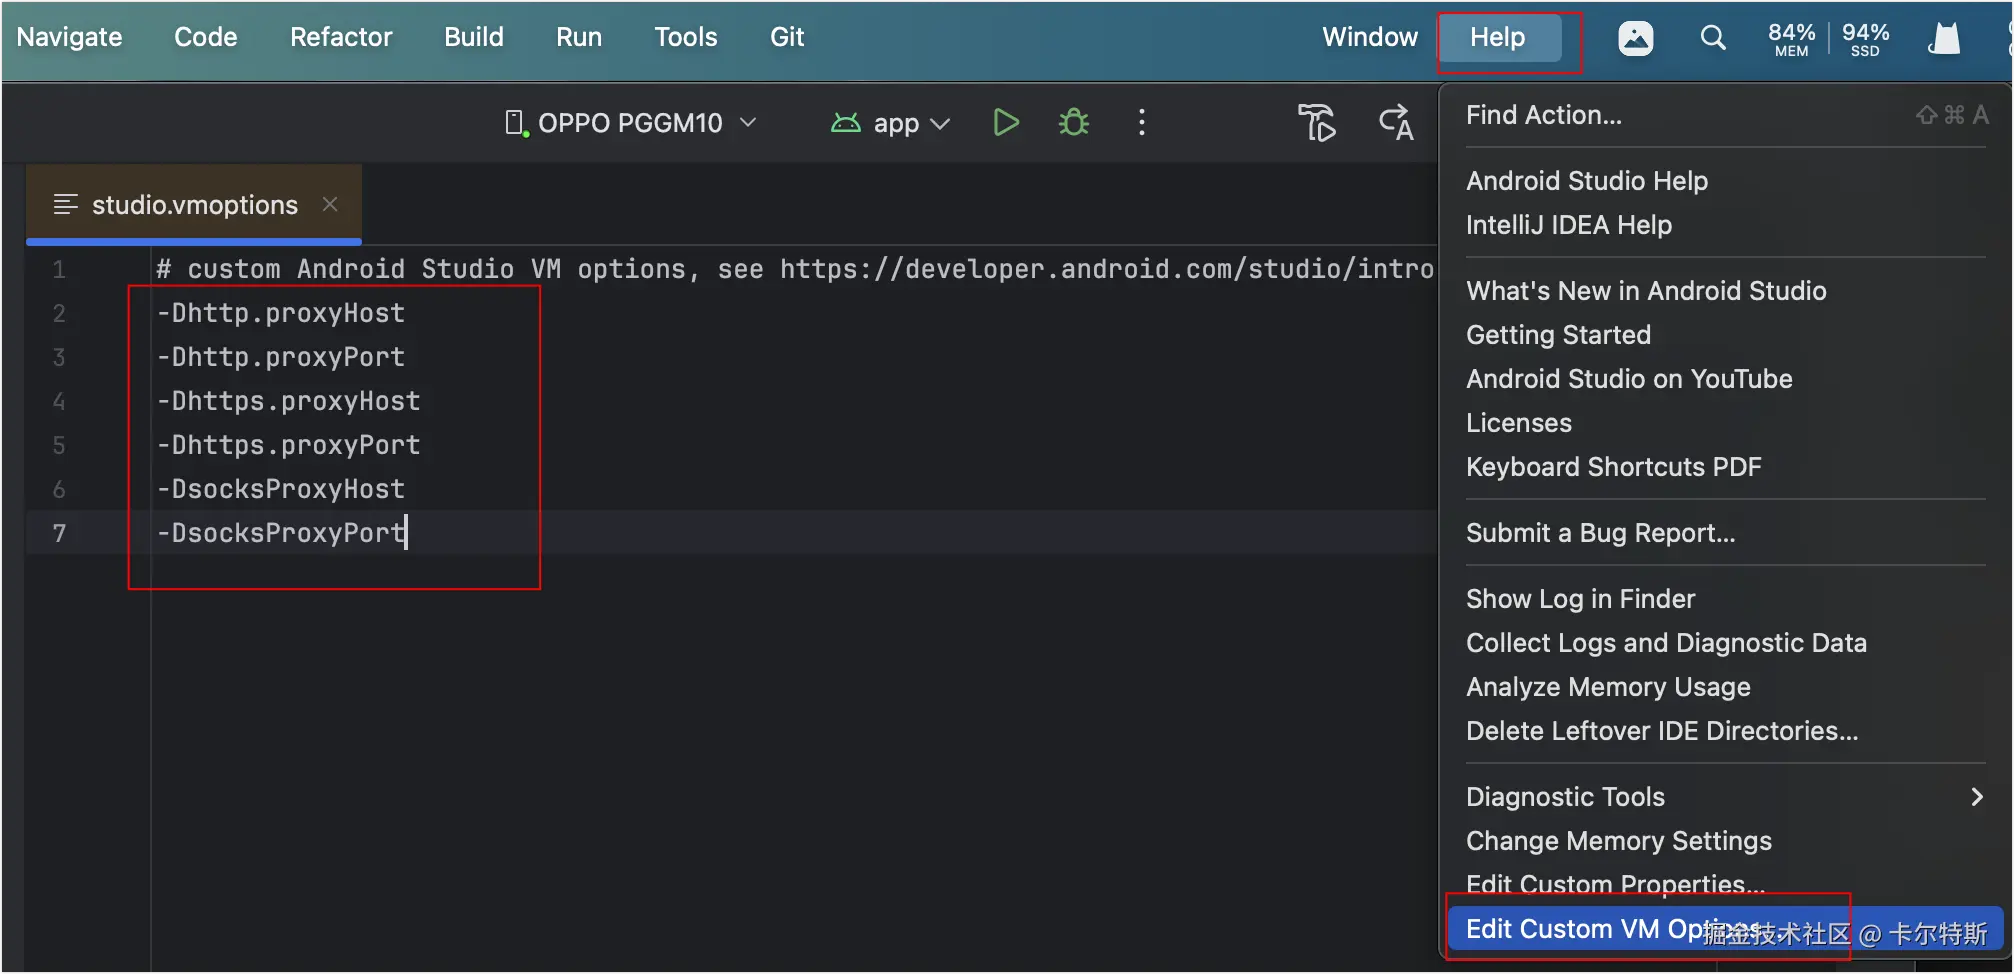Open the Build menu

pos(474,37)
